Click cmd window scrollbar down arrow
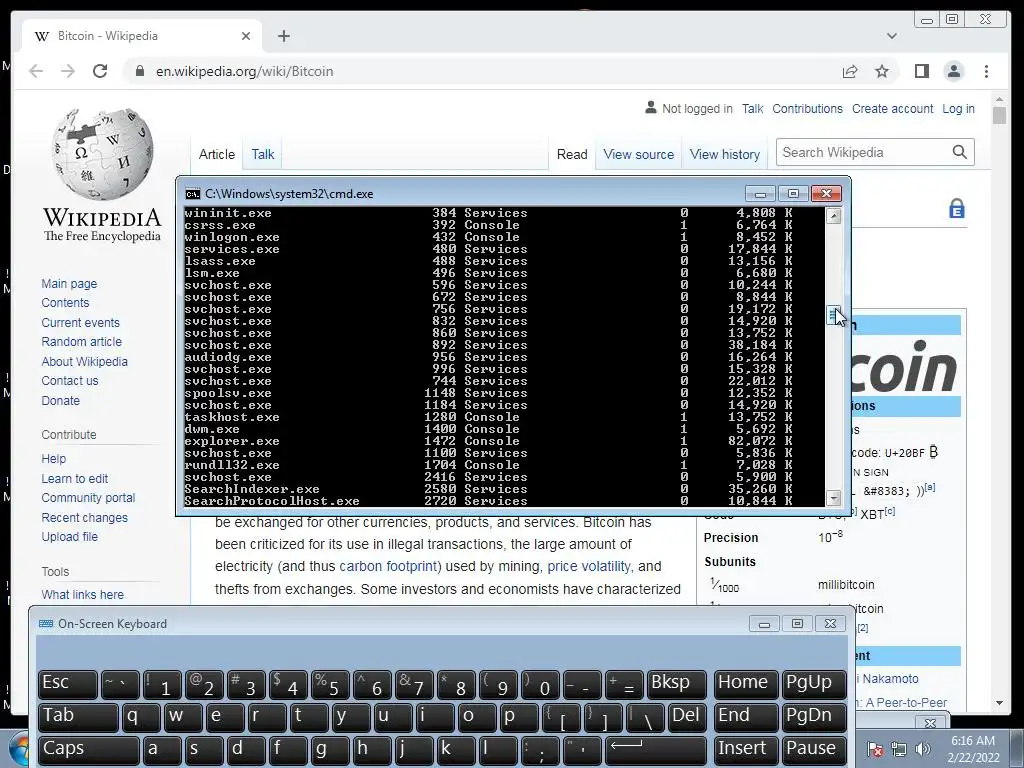 [x=833, y=498]
